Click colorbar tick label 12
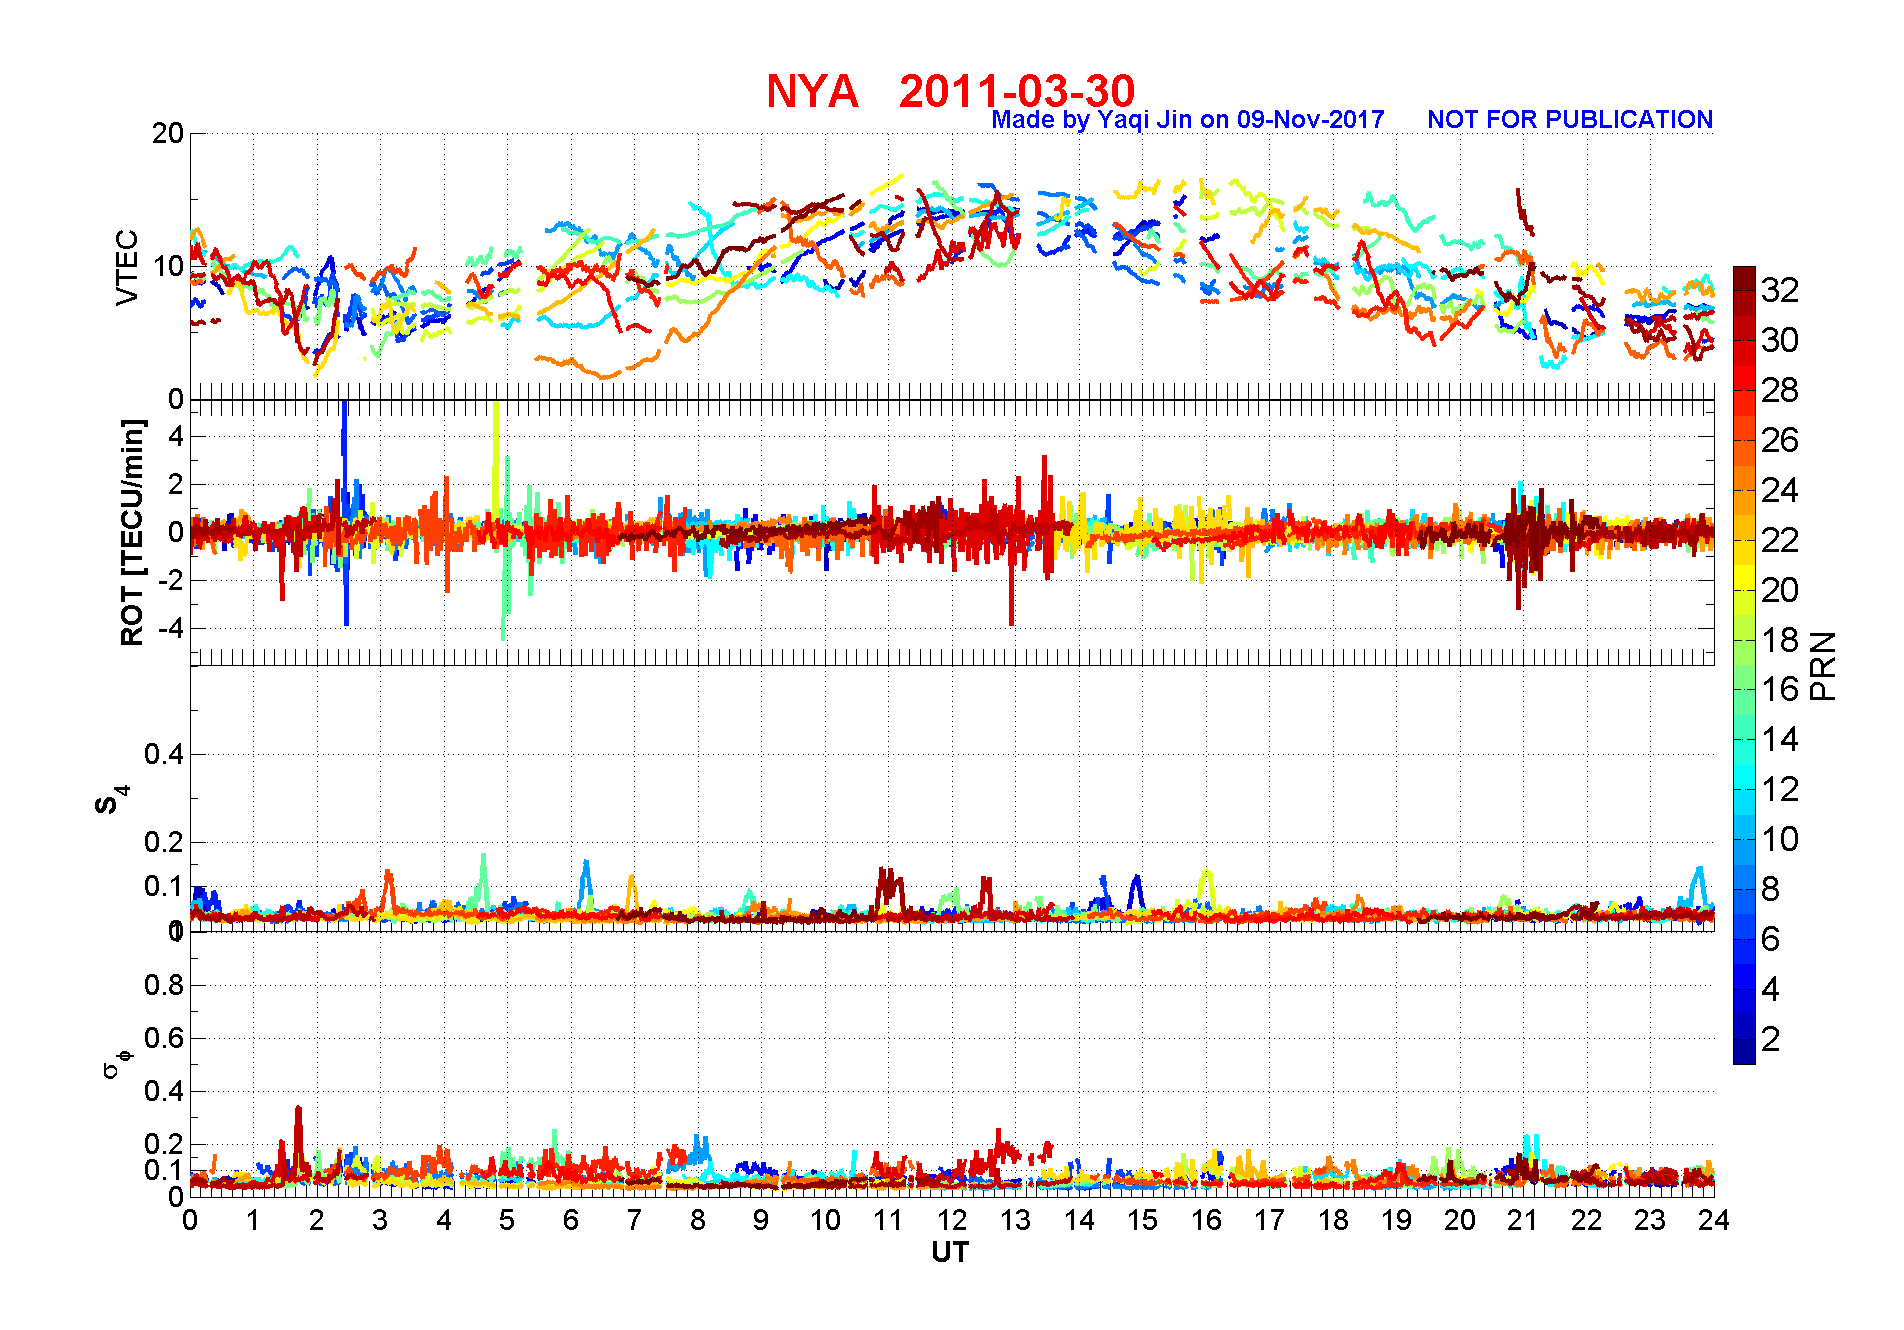This screenshot has height=1330, width=1904. (x=1780, y=789)
